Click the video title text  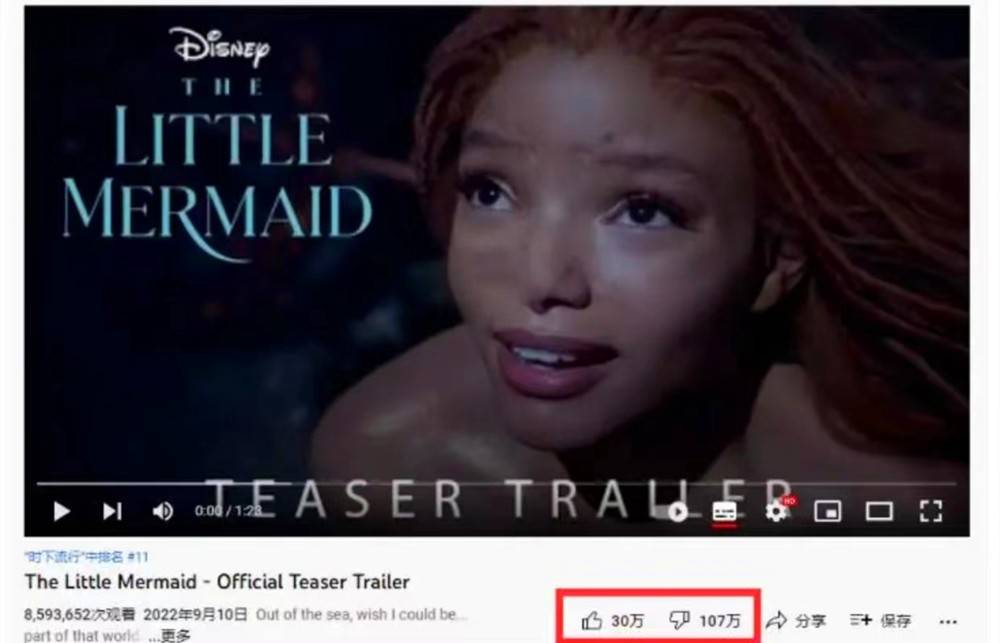point(217,582)
